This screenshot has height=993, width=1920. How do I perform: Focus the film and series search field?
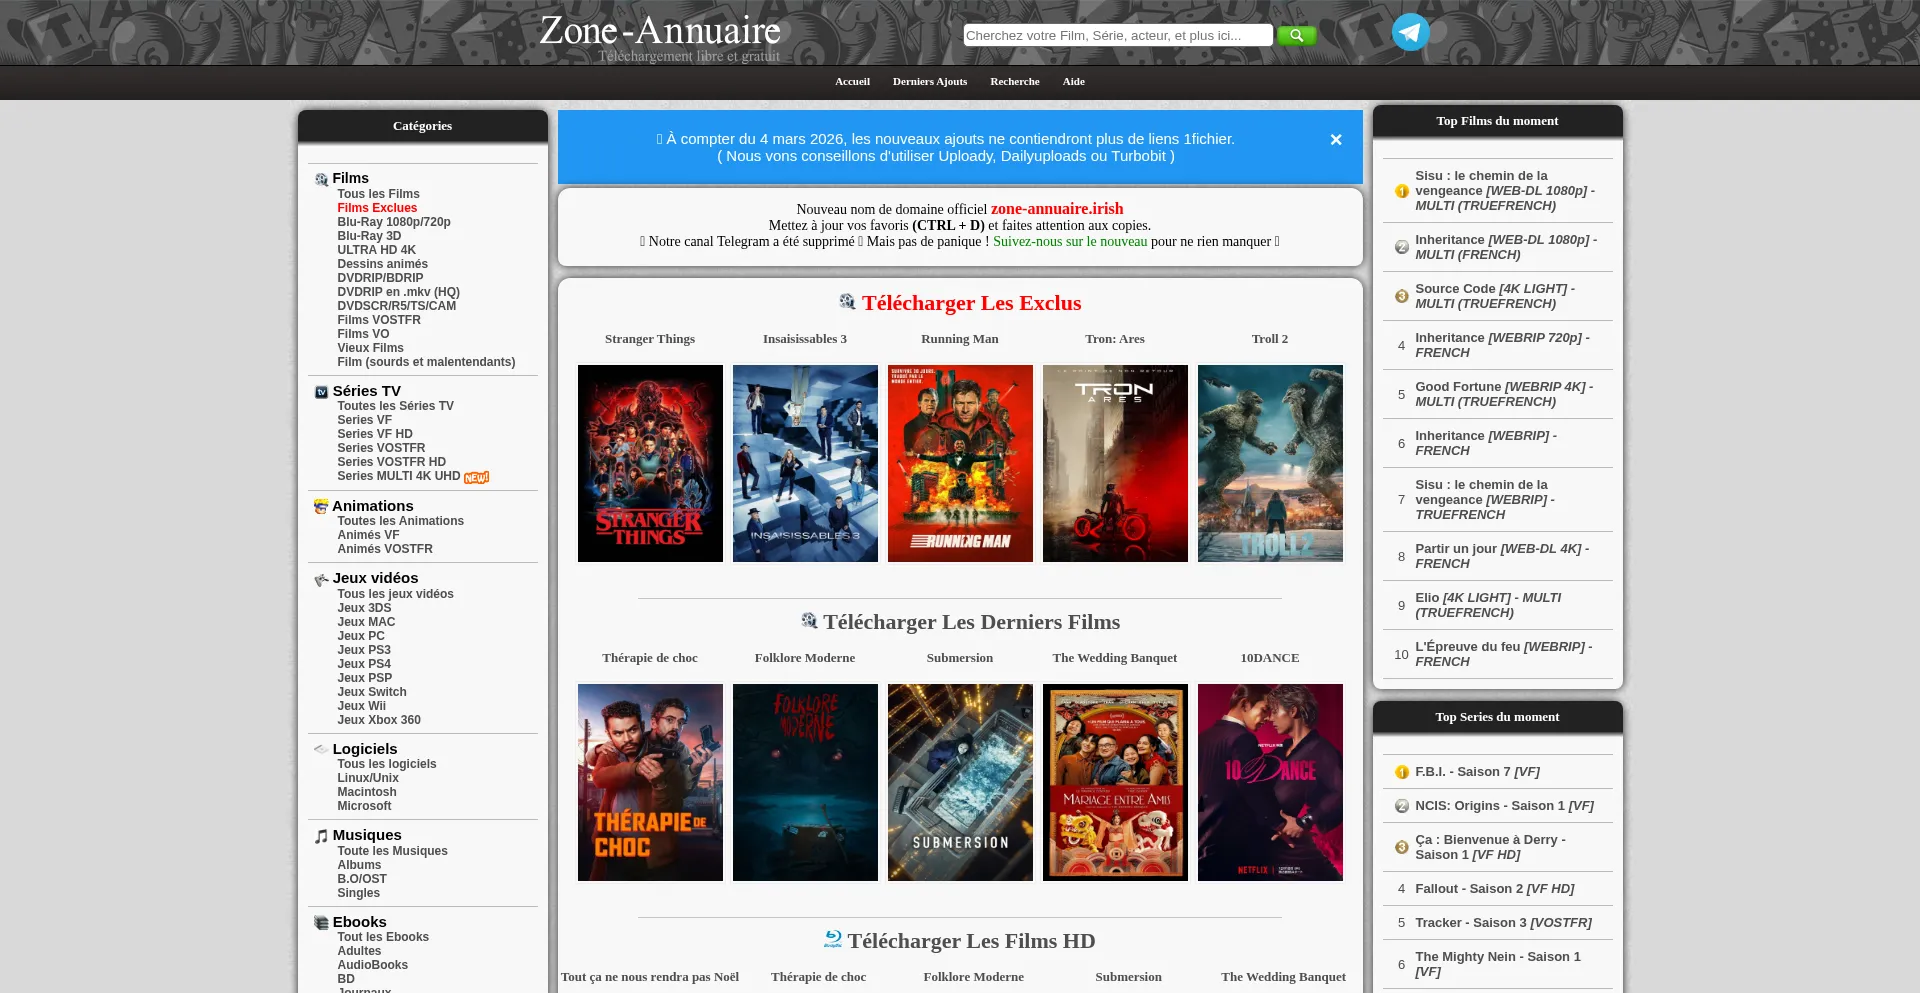point(1118,35)
